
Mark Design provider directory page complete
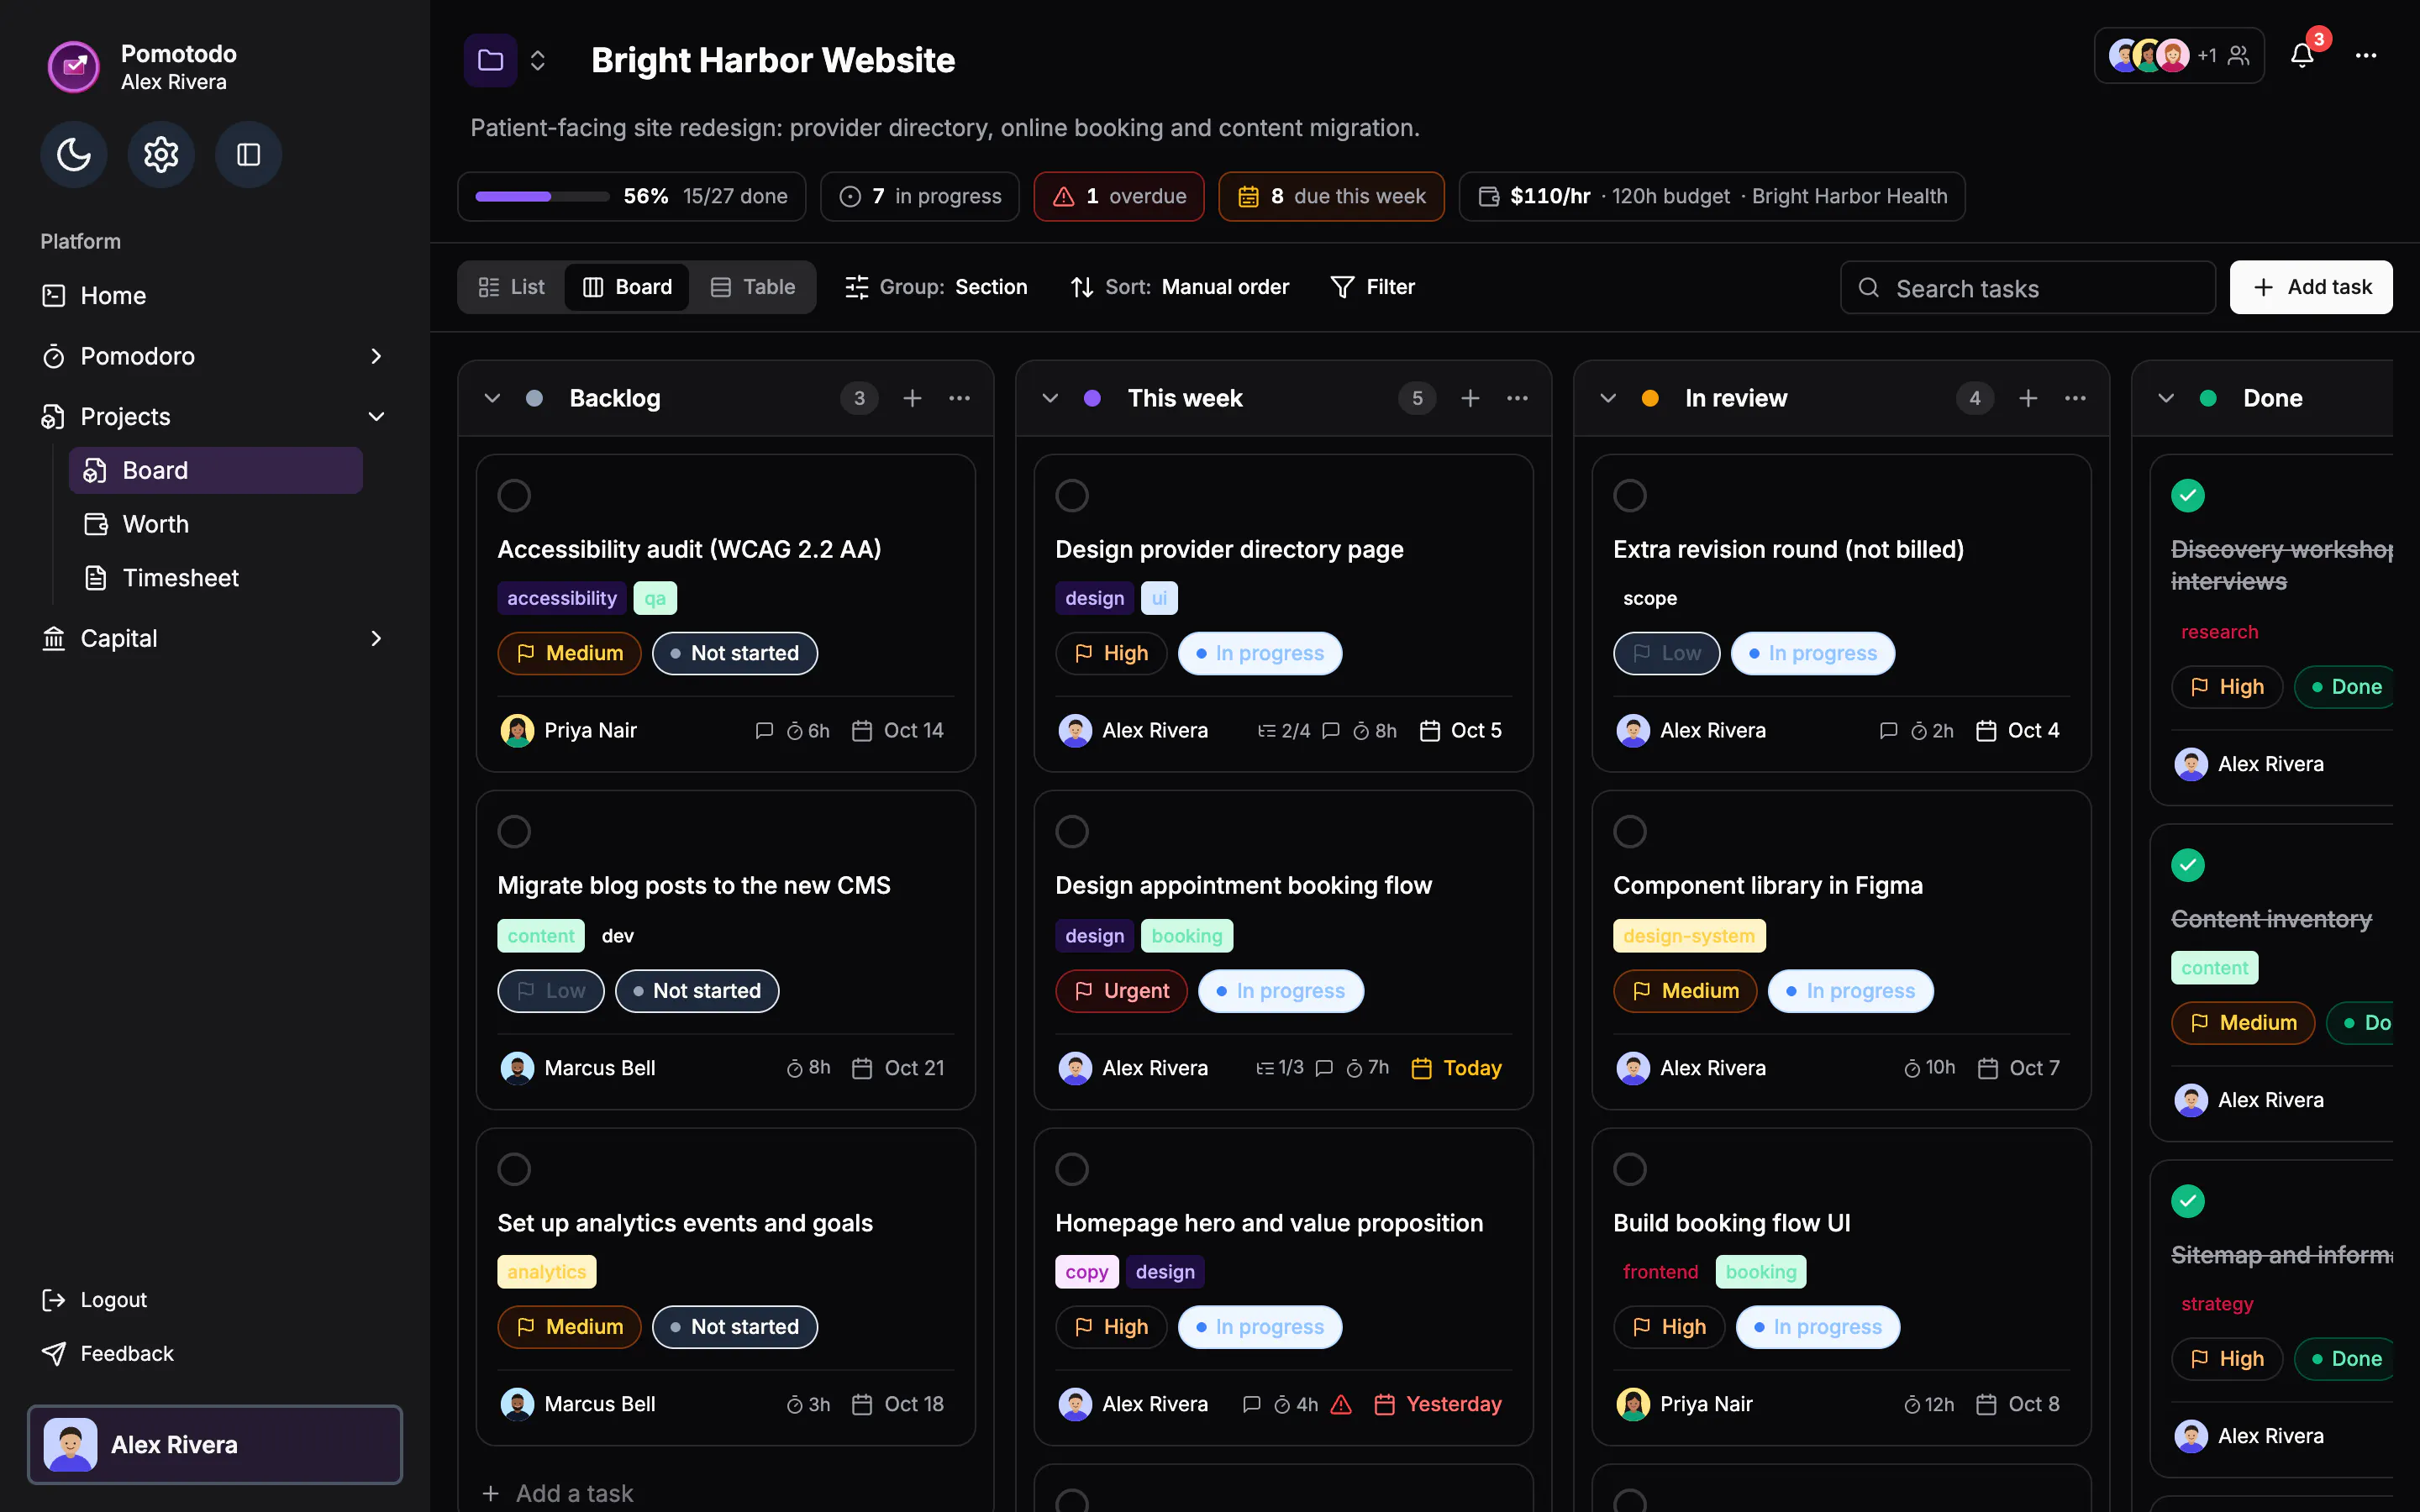(1072, 495)
